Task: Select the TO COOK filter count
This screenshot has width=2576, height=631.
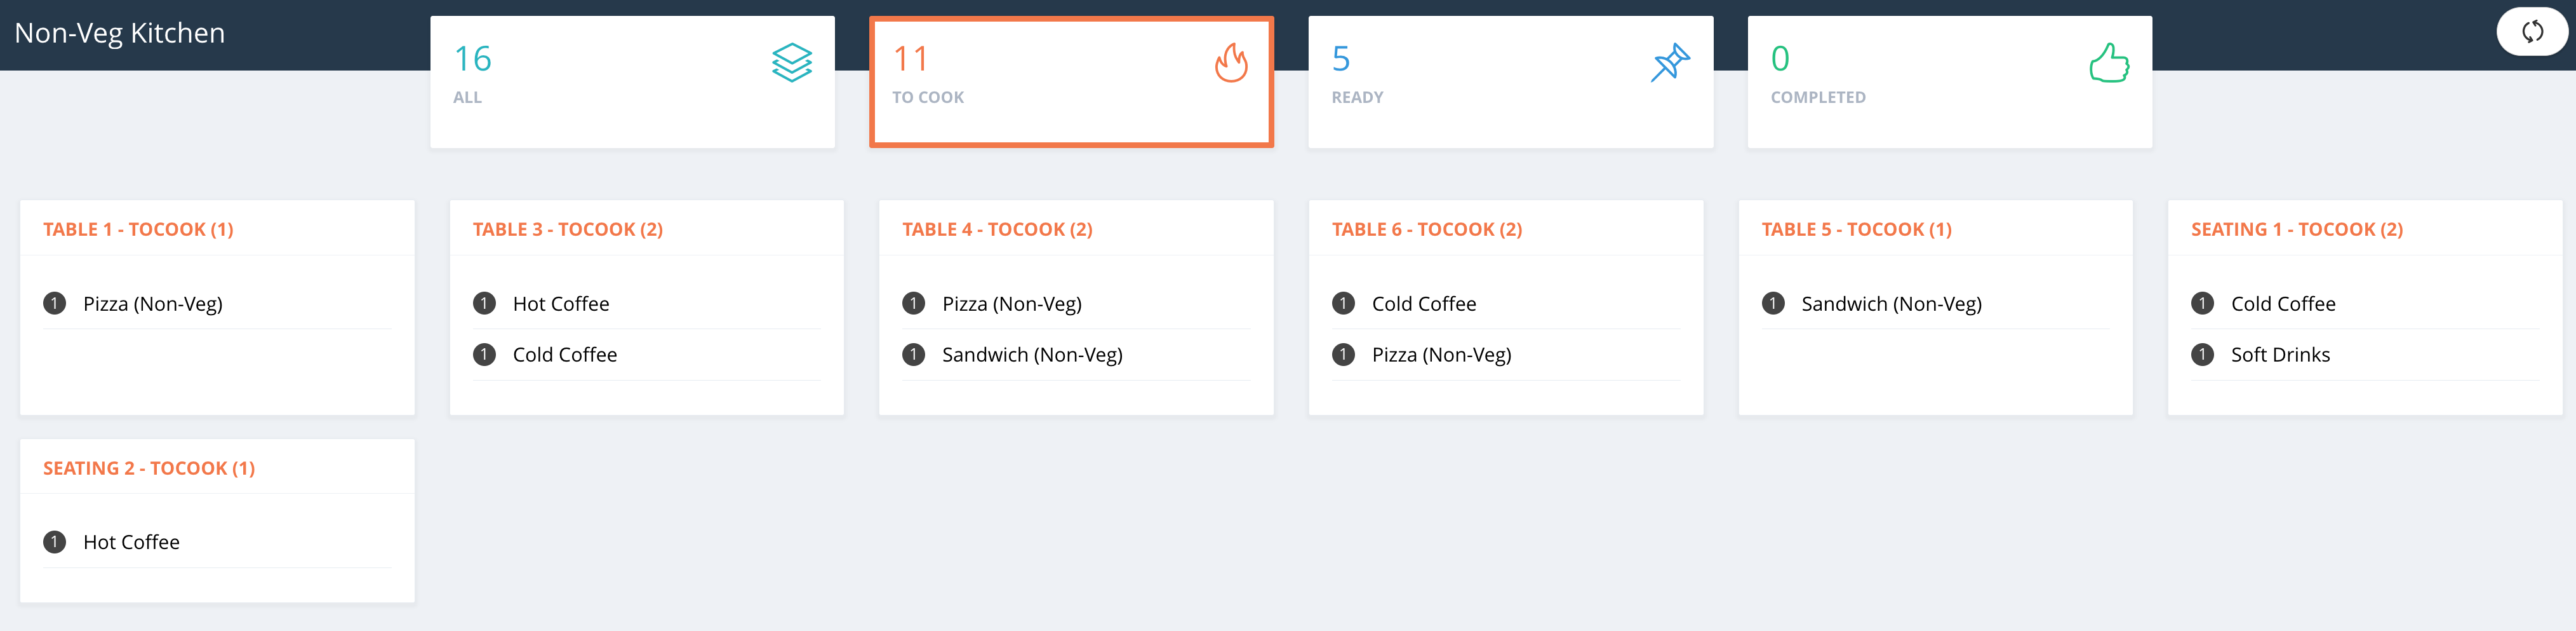Action: 911,59
